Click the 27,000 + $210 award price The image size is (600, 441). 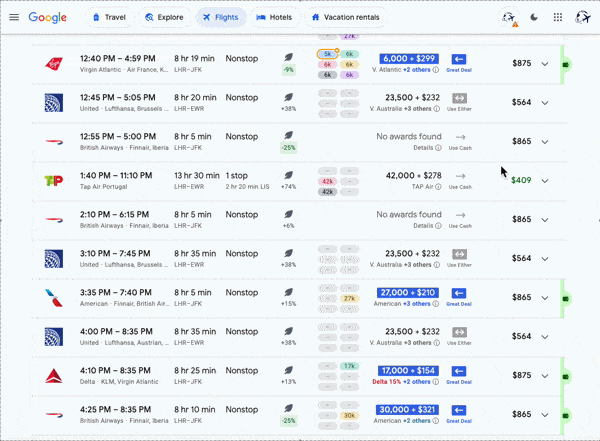(408, 293)
